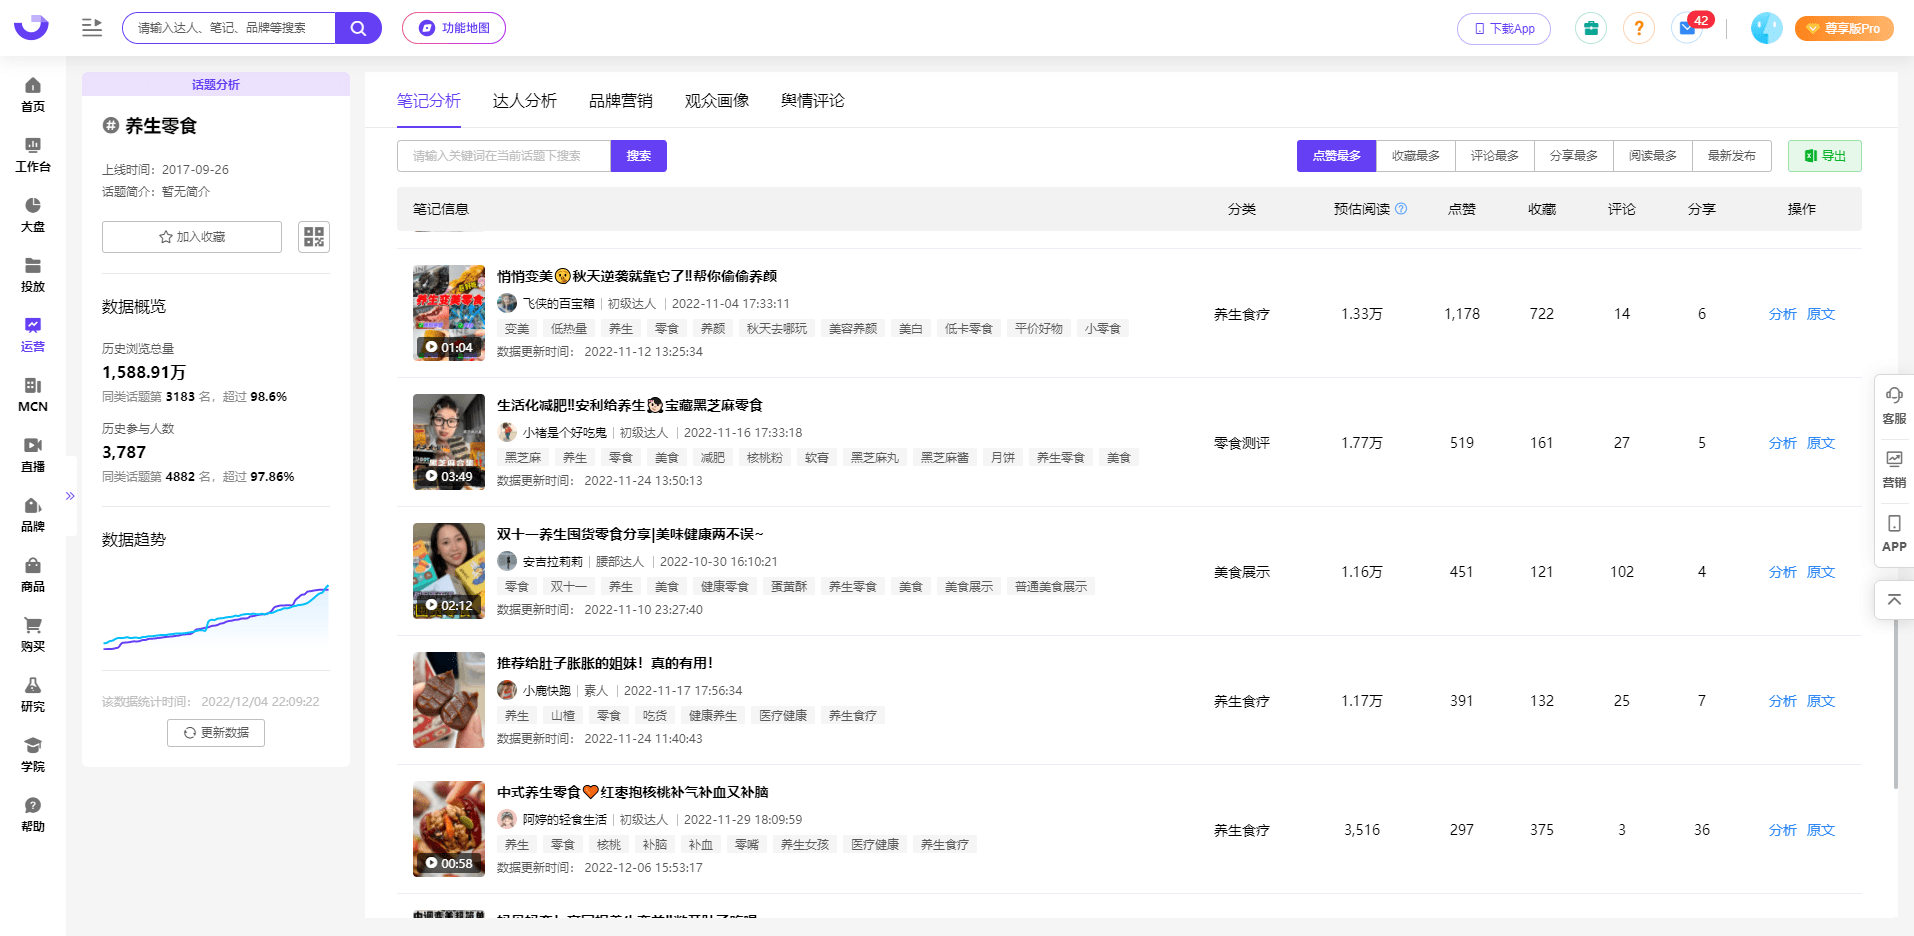Image resolution: width=1914 pixels, height=936 pixels.
Task: Focus the top global search input field
Action: [229, 28]
